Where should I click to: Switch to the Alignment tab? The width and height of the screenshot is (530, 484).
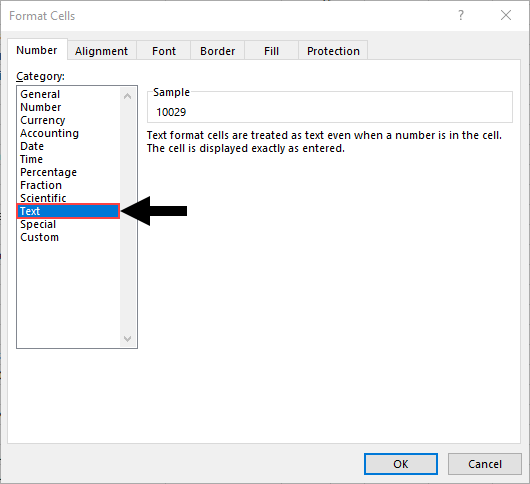(x=101, y=51)
